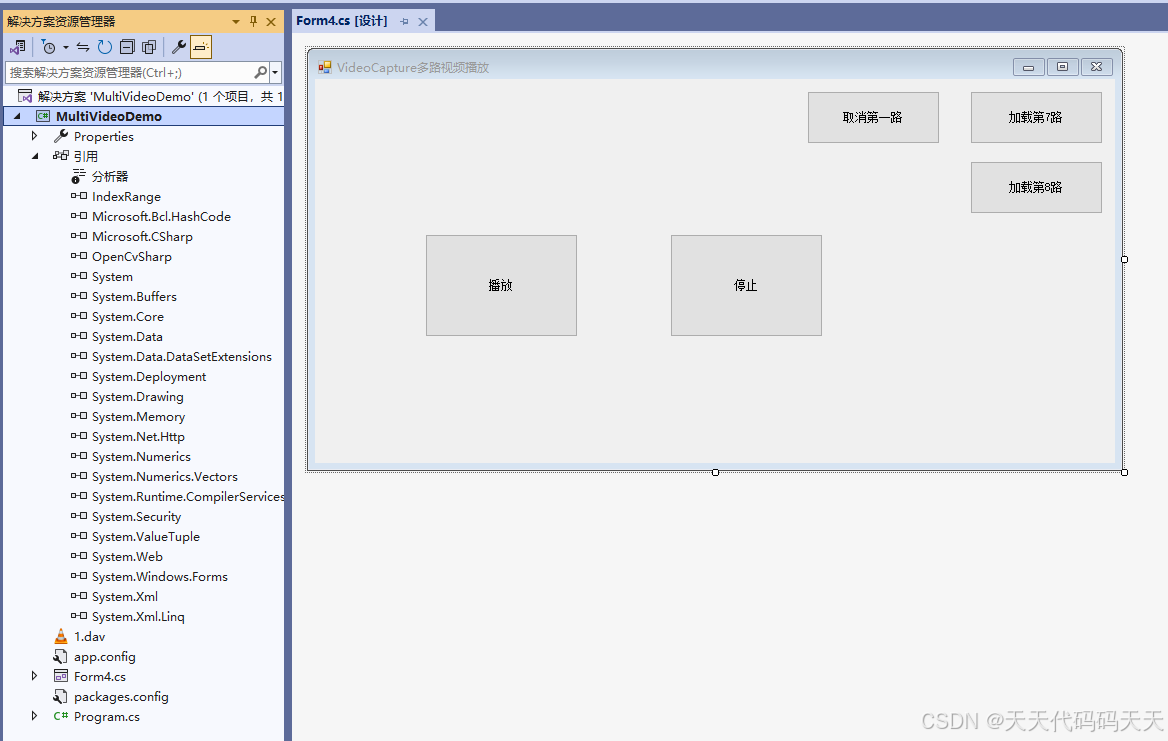The height and width of the screenshot is (741, 1168).
Task: Expand the Form4.cs node
Action: [x=34, y=676]
